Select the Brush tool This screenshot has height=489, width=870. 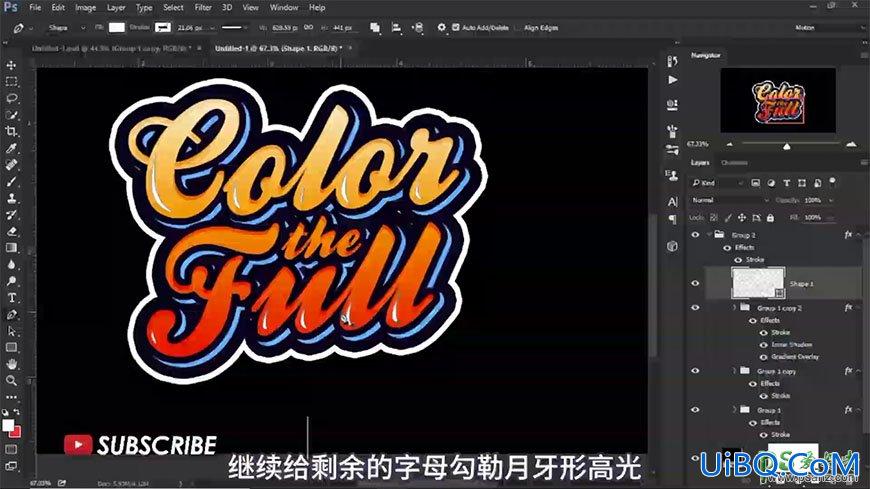pyautogui.click(x=11, y=182)
